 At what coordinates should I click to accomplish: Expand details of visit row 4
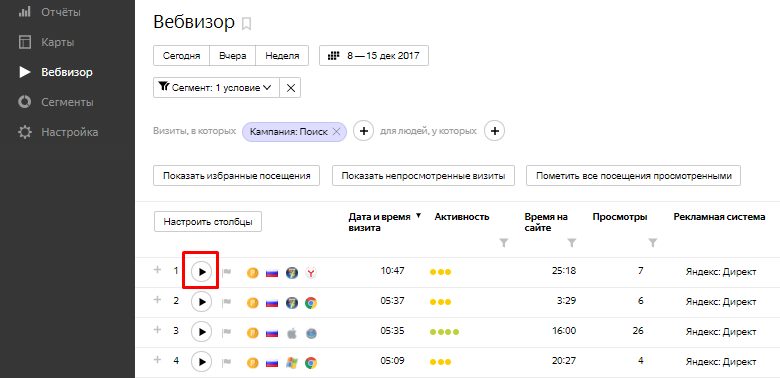pos(157,360)
